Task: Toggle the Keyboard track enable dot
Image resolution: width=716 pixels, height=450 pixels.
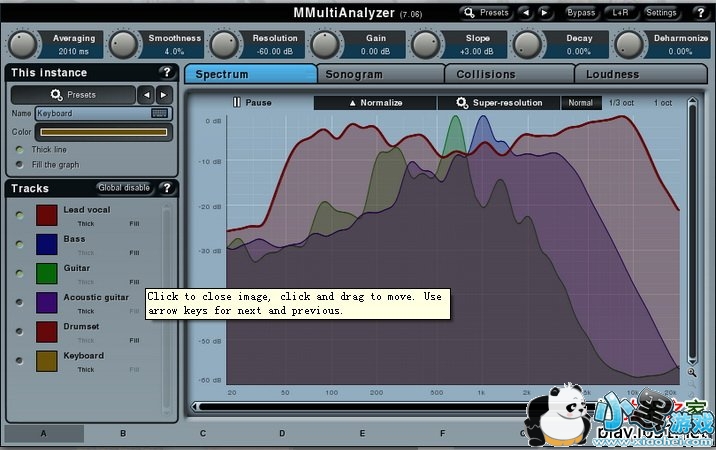Action: (x=20, y=360)
